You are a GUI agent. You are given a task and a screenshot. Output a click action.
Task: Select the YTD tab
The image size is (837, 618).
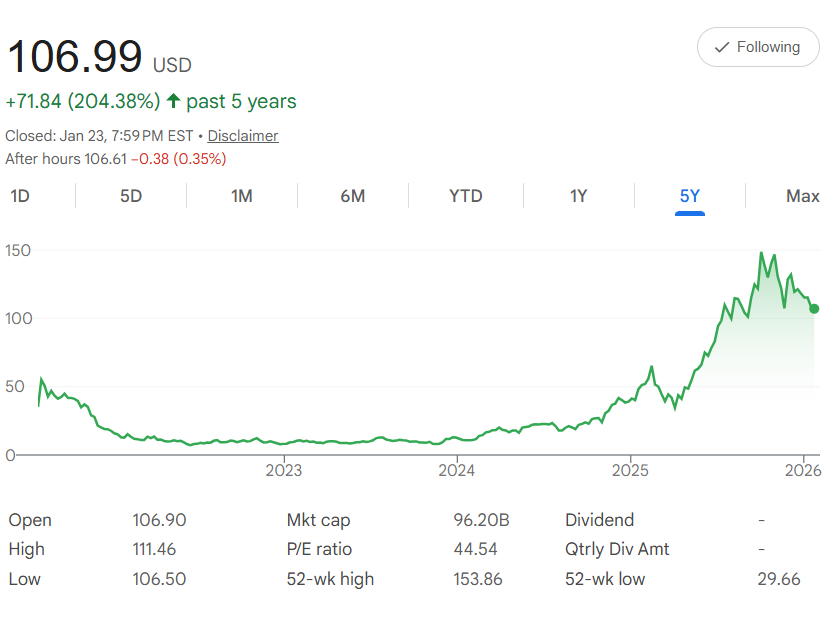click(x=465, y=196)
